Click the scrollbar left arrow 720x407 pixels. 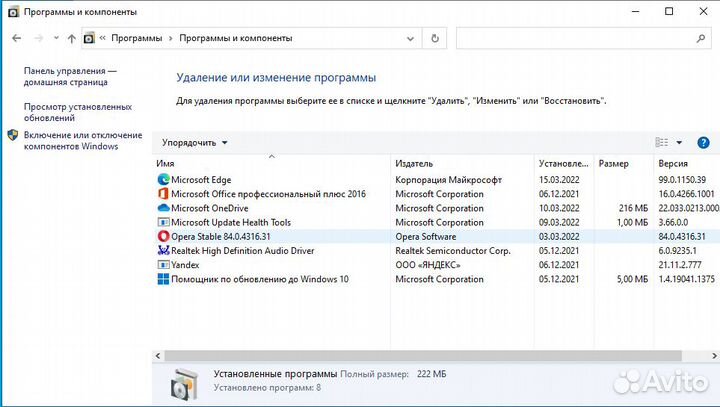tap(158, 356)
